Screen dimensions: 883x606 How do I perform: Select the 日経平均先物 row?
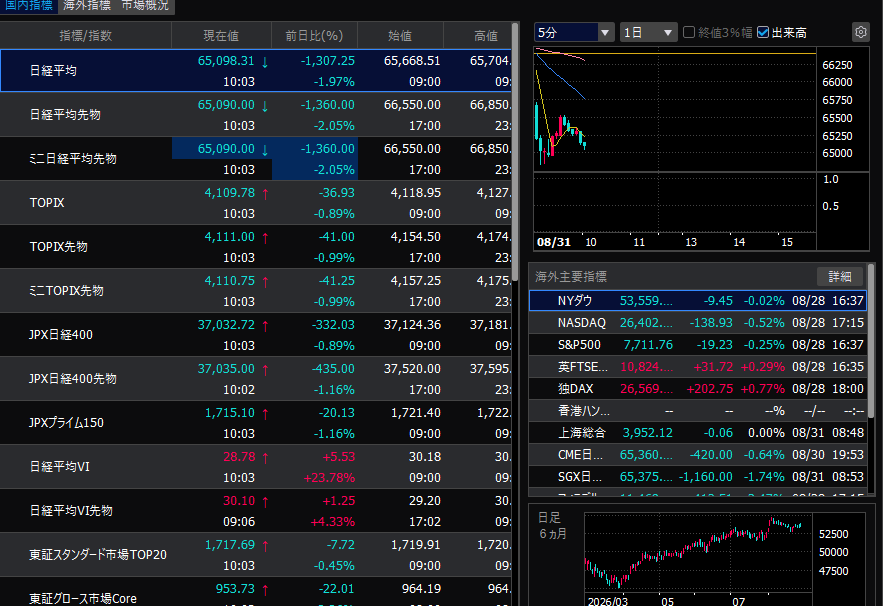(256, 114)
